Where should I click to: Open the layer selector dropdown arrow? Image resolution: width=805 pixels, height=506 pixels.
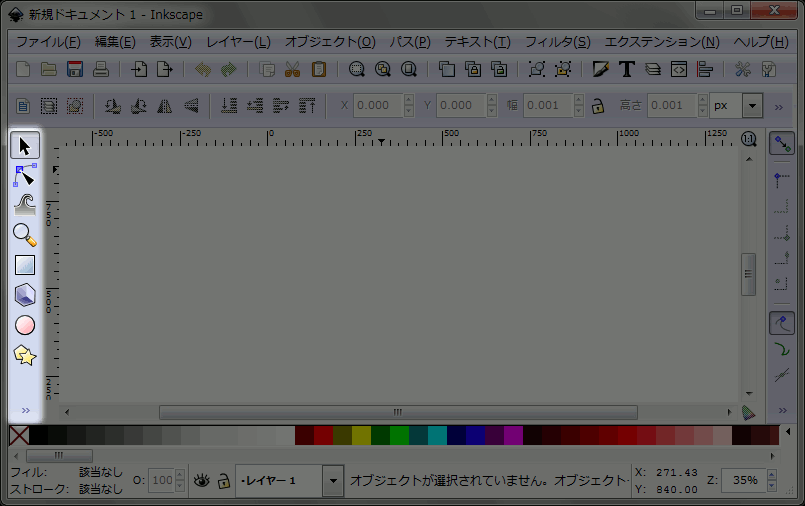tap(333, 480)
